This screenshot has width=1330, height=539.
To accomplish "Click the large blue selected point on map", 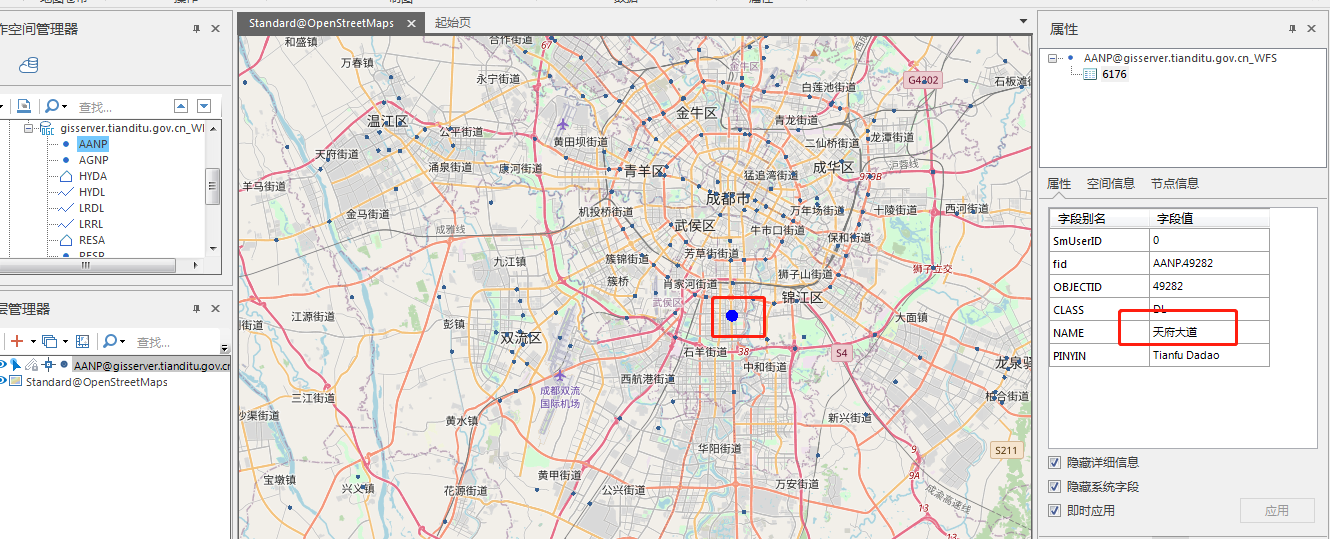I will [732, 316].
